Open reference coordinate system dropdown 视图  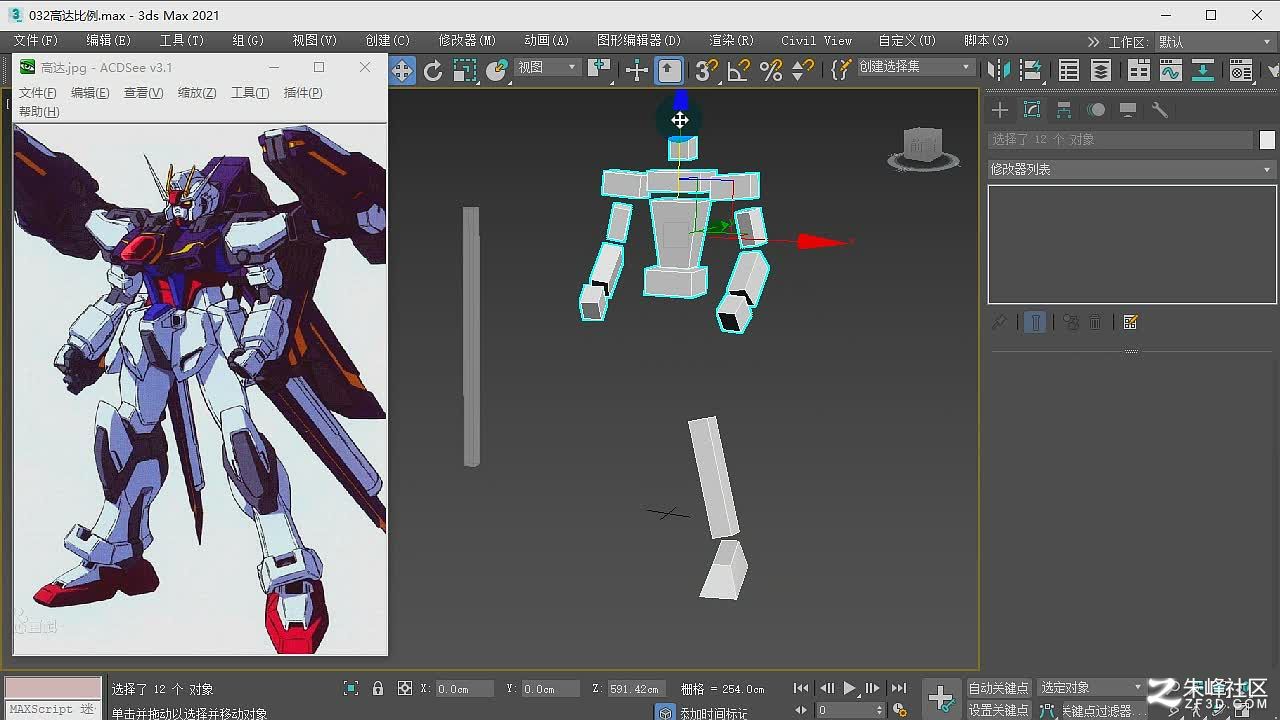(547, 67)
